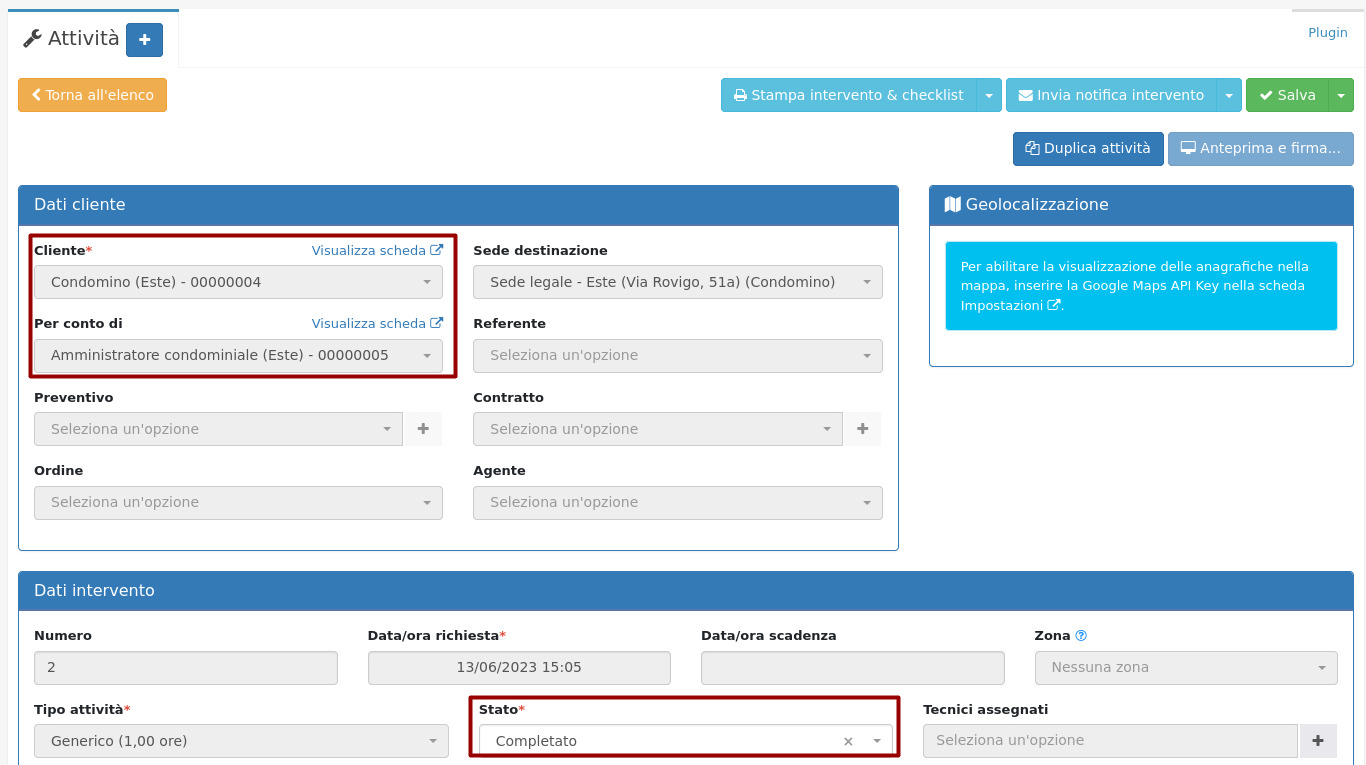Switch to the Plugin tab
The image size is (1366, 765).
(x=1327, y=33)
